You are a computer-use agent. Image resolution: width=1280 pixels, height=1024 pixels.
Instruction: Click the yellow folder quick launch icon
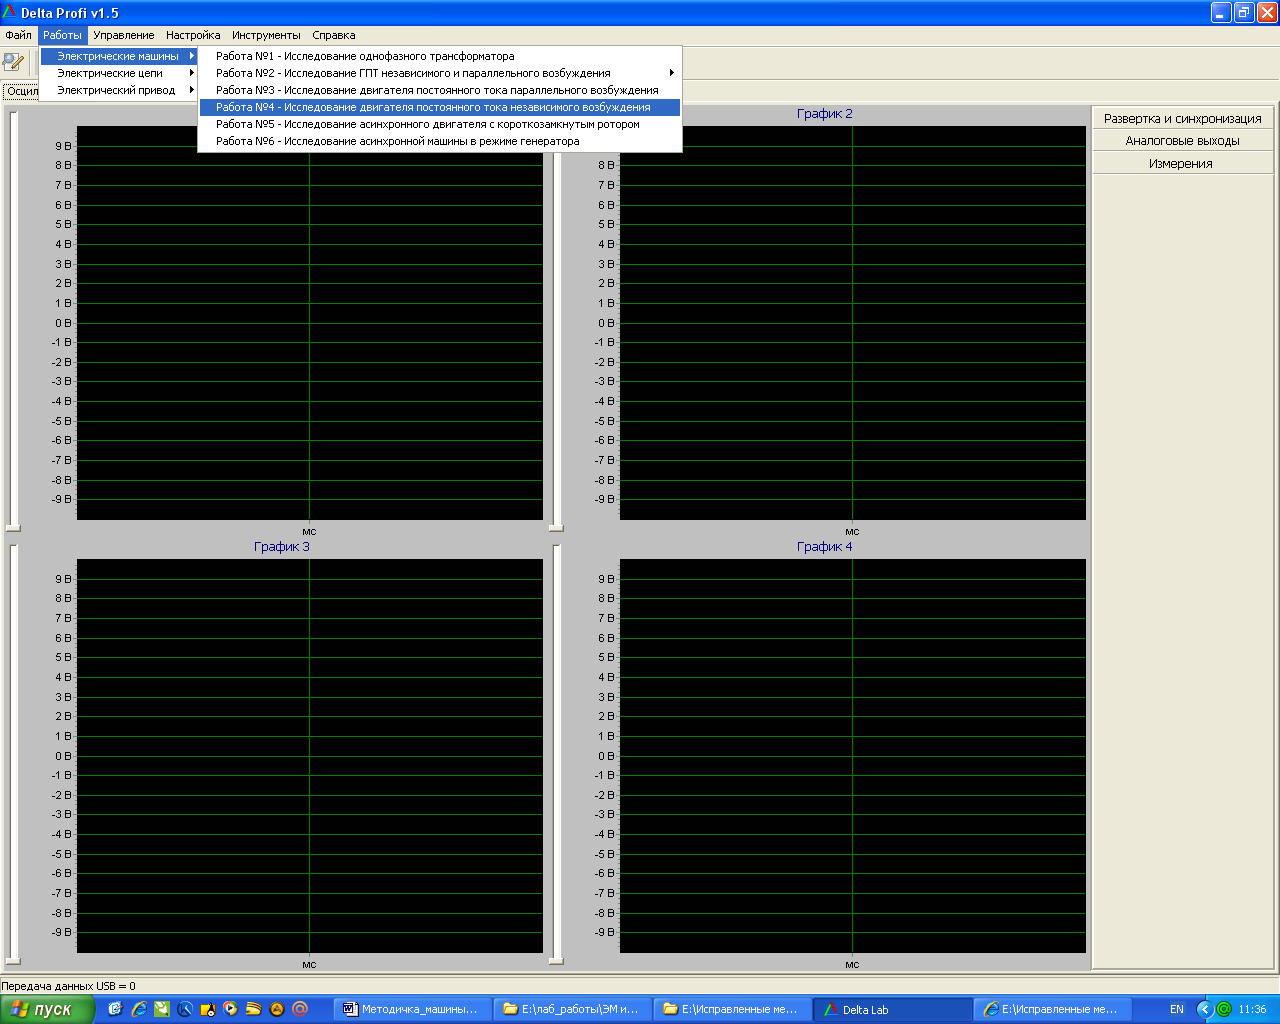point(207,1009)
